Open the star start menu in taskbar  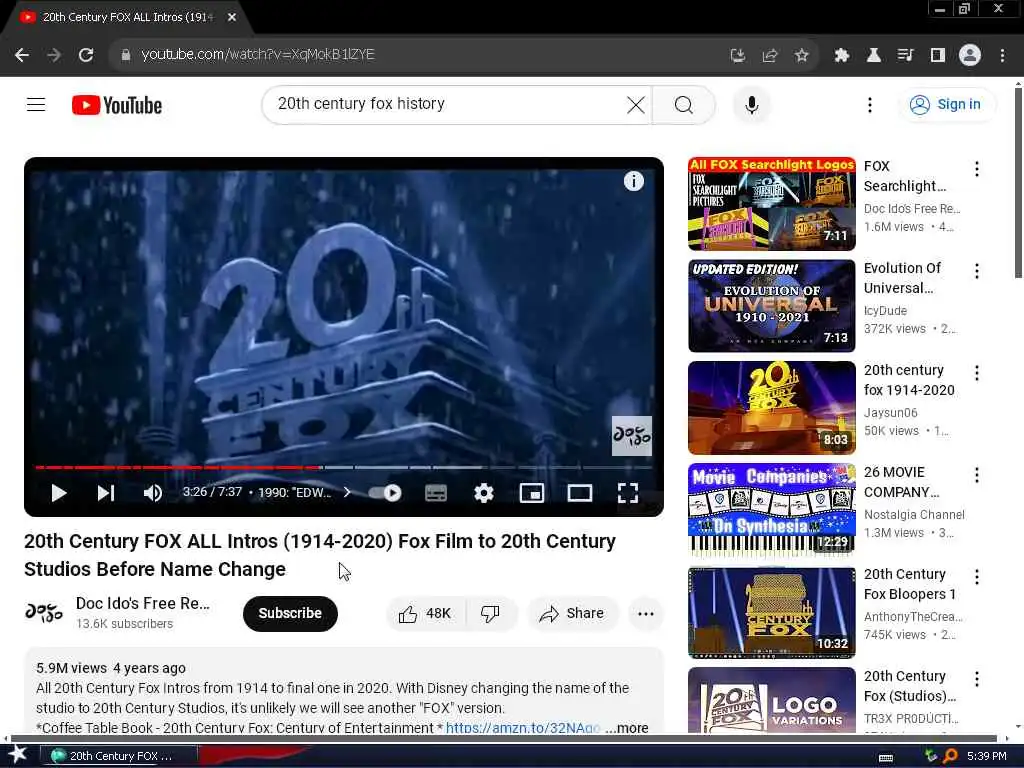point(17,755)
